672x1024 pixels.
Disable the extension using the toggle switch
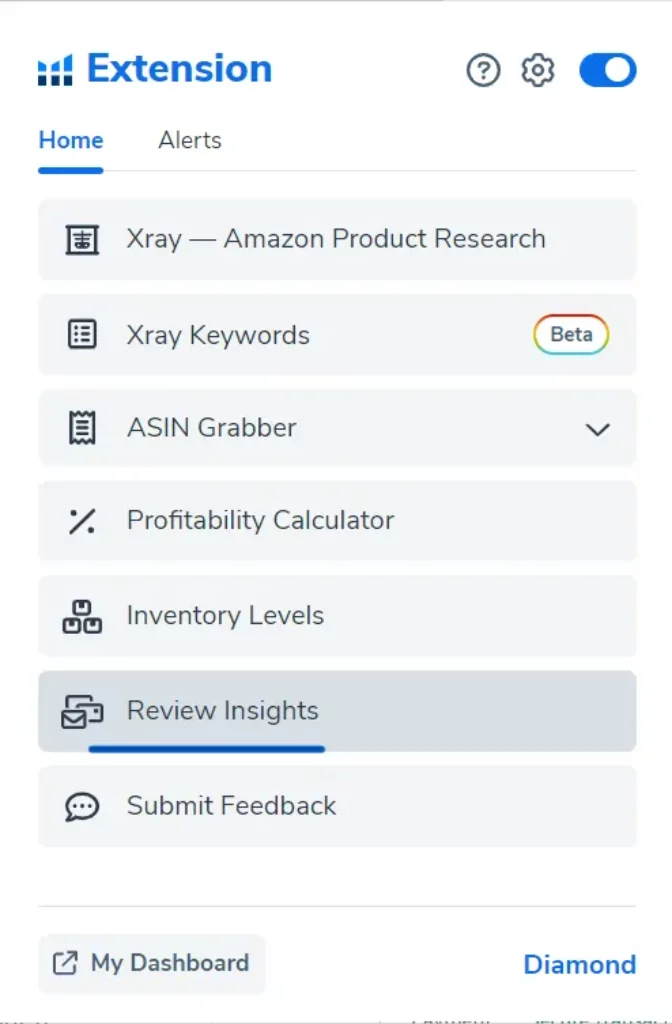(x=607, y=70)
